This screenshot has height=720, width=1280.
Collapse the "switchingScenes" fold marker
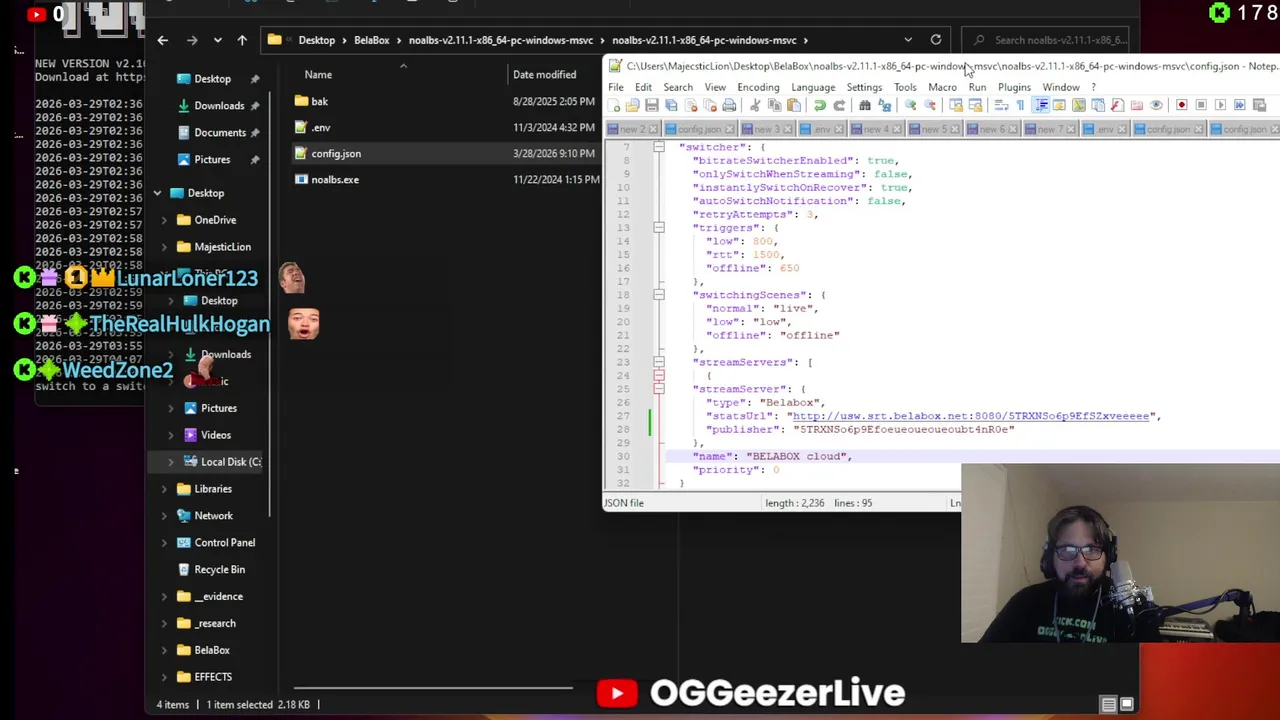[x=658, y=295]
